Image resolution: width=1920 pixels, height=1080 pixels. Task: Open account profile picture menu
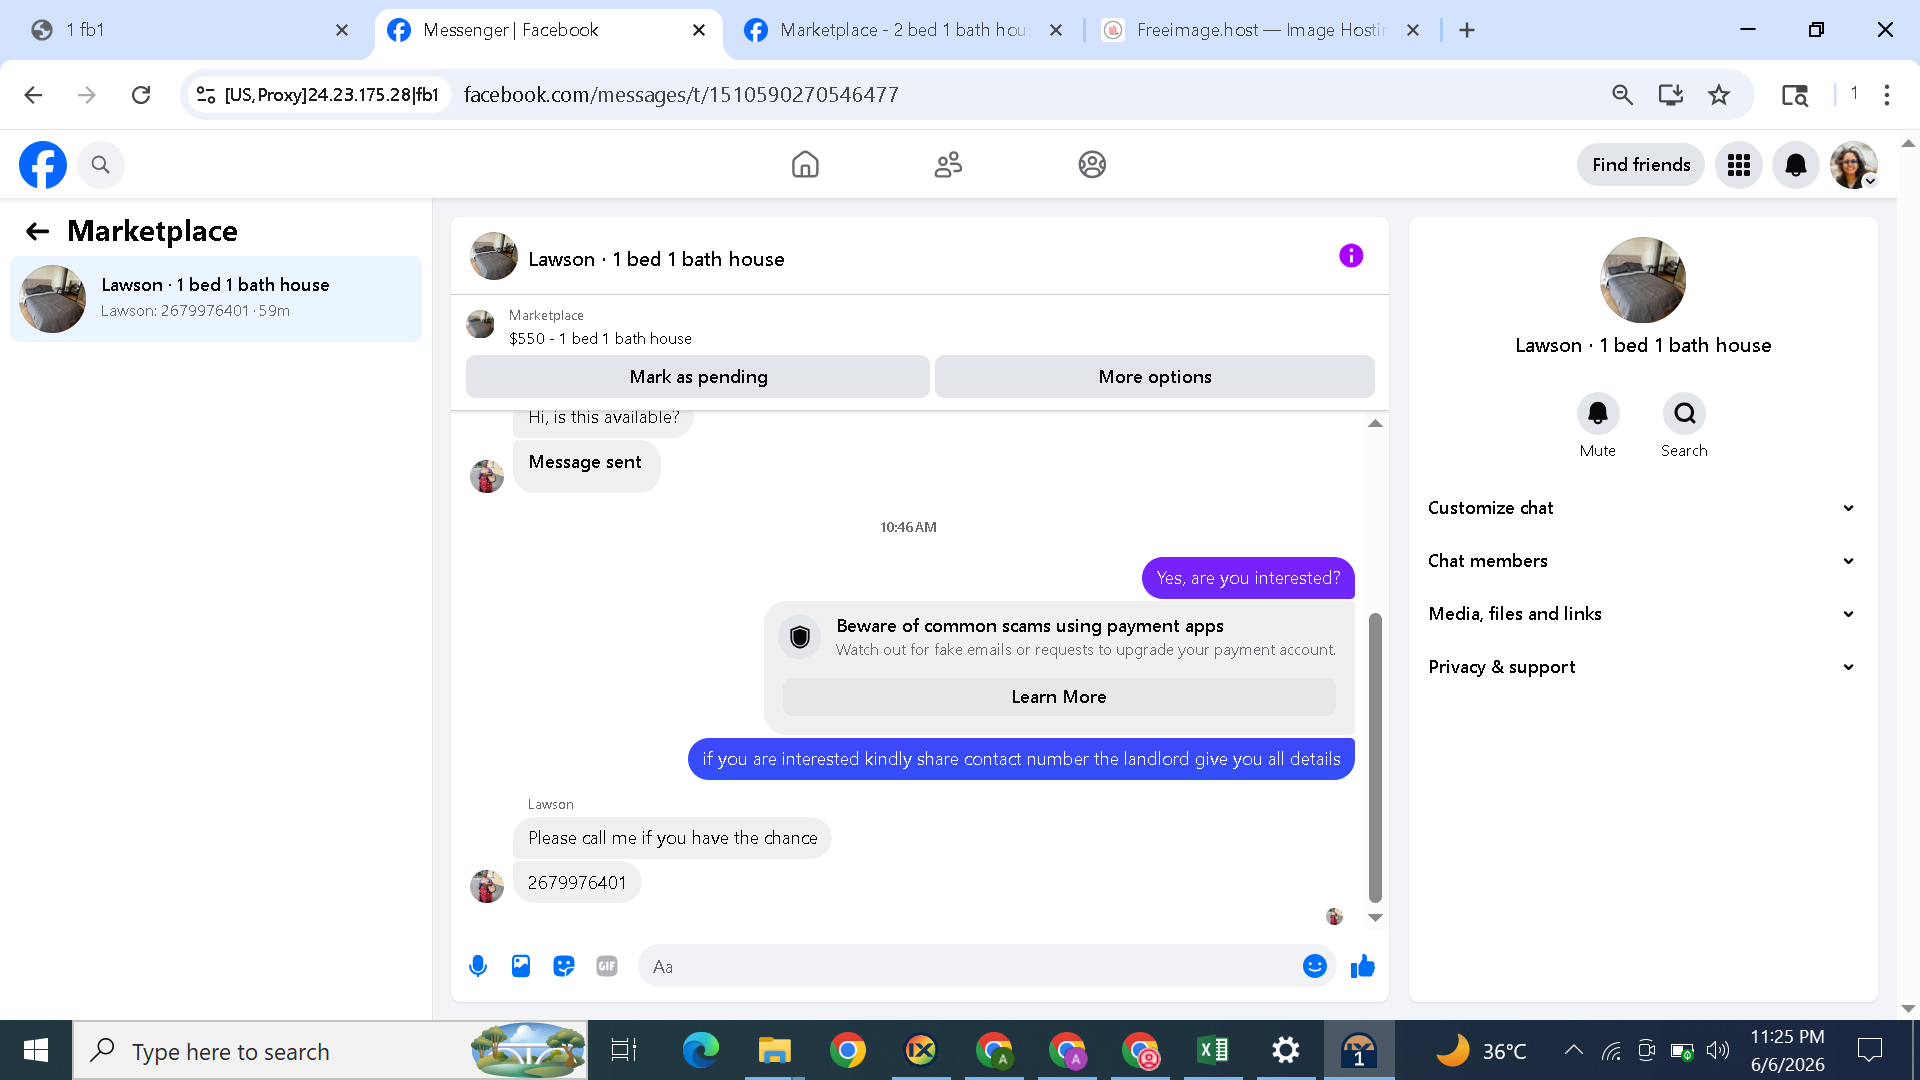click(1854, 165)
